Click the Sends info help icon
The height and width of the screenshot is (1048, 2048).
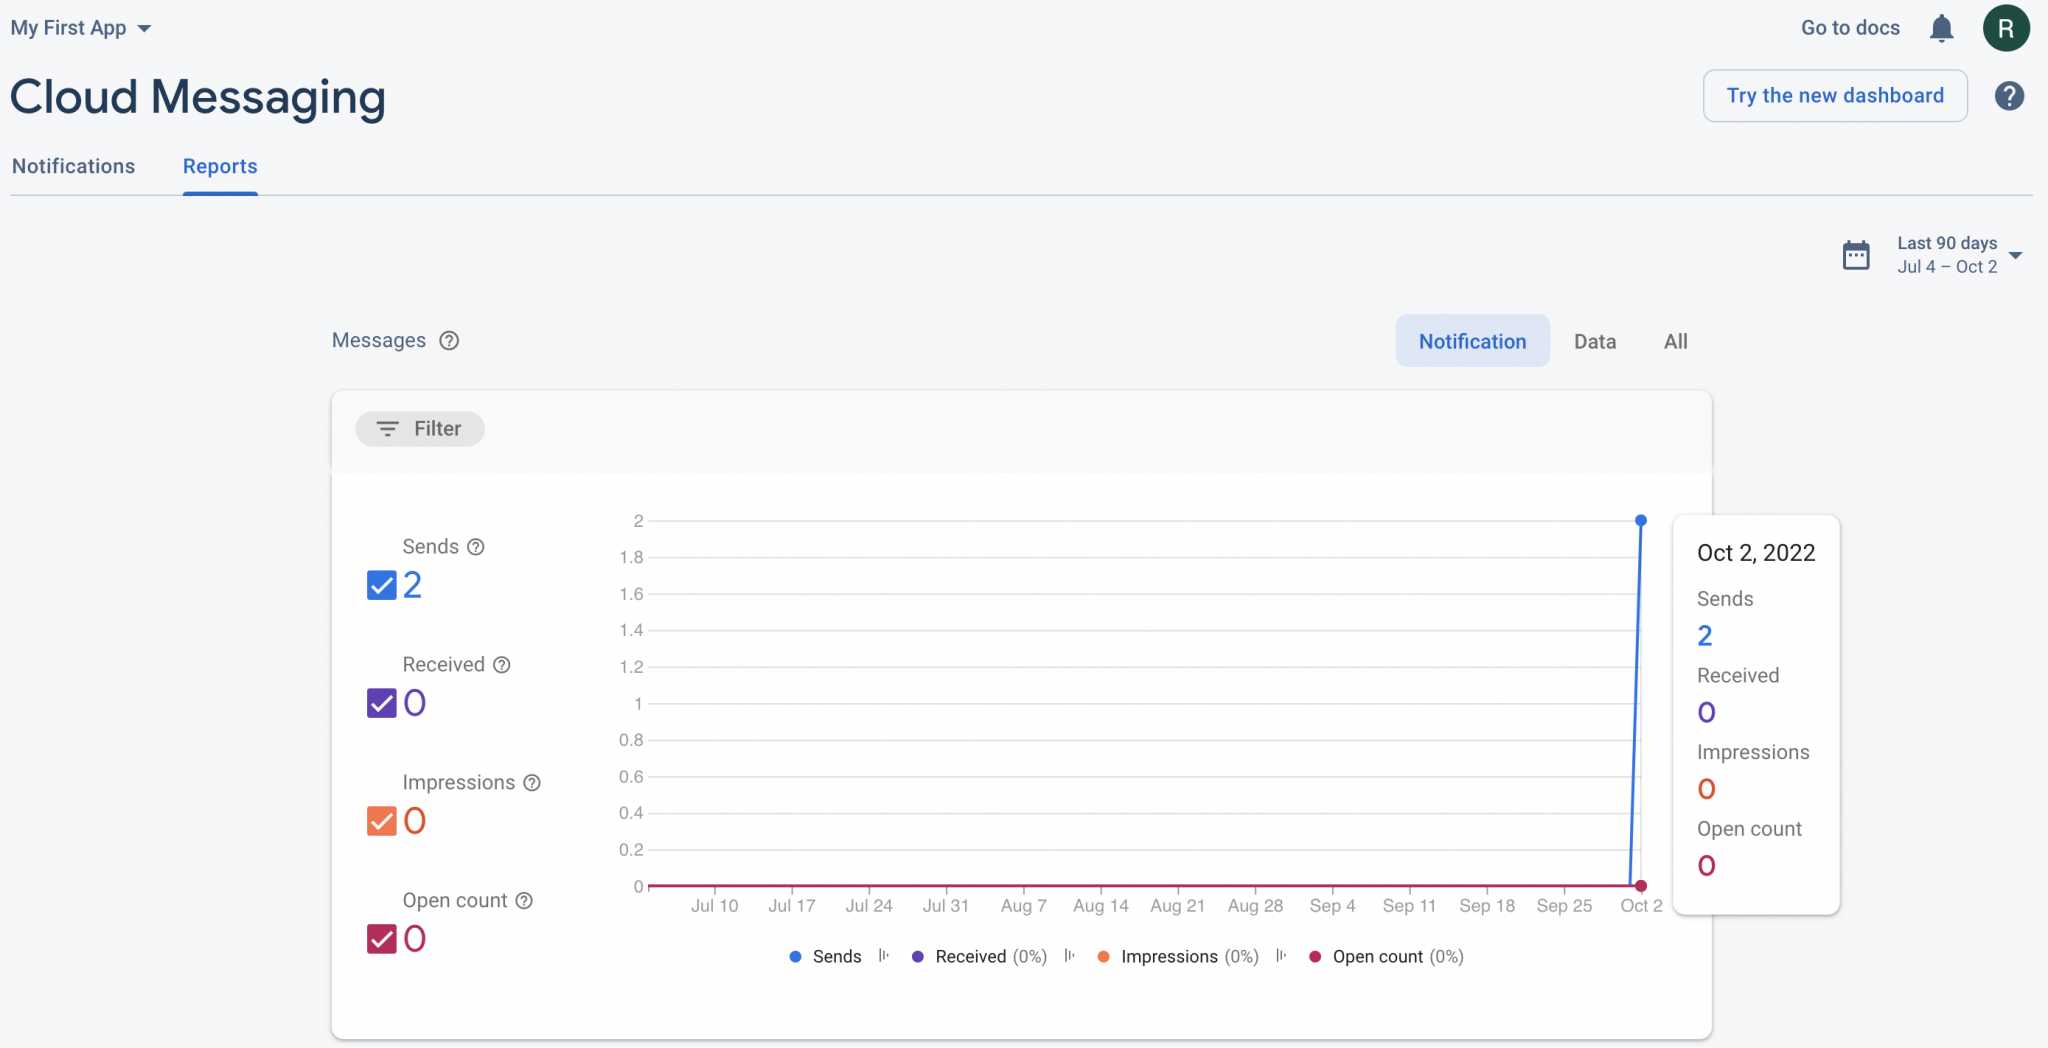coord(476,547)
